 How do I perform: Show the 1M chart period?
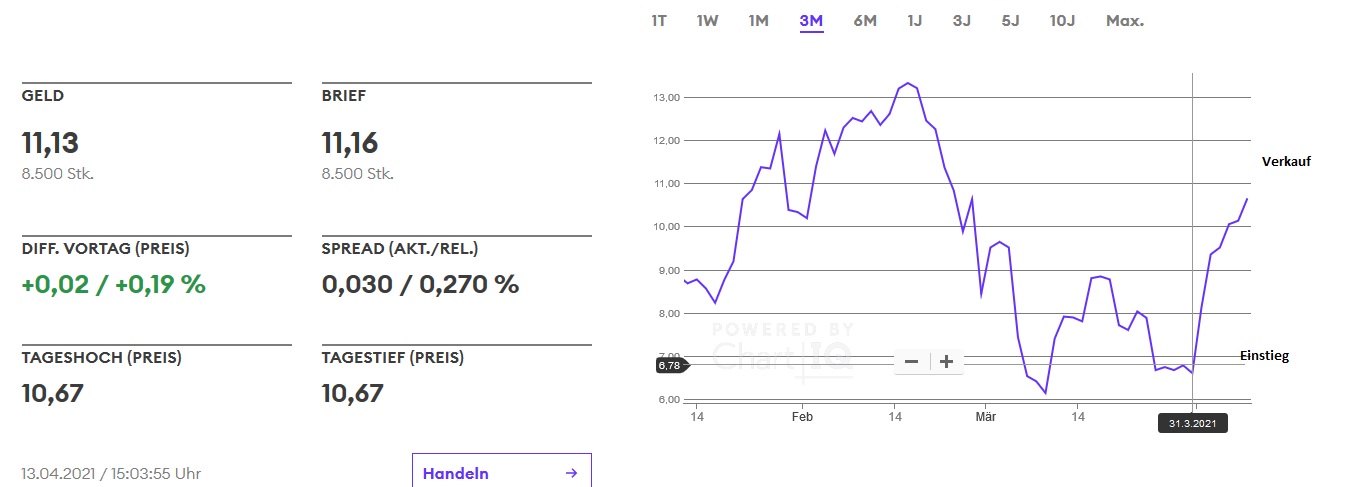(759, 21)
